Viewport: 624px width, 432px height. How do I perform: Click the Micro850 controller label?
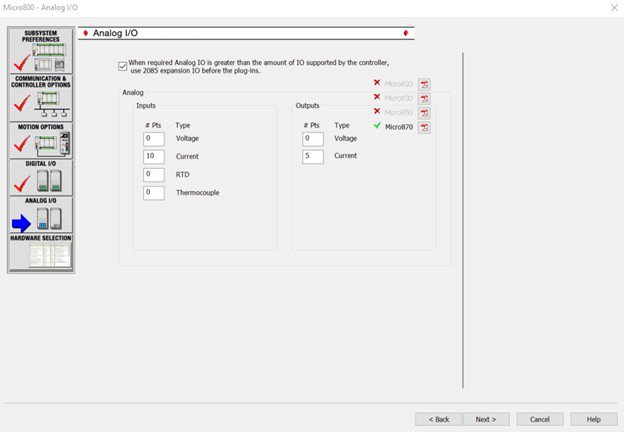point(399,113)
